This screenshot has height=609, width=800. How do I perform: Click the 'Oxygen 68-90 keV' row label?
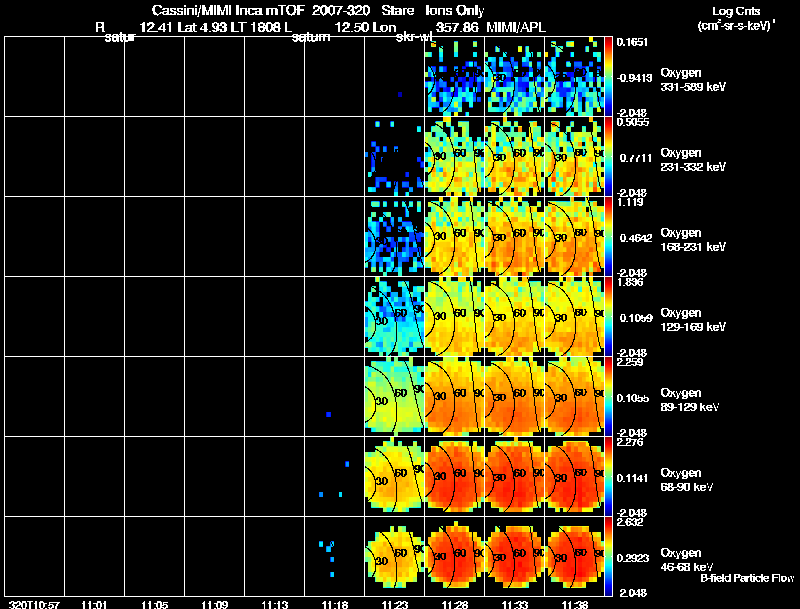(x=687, y=480)
